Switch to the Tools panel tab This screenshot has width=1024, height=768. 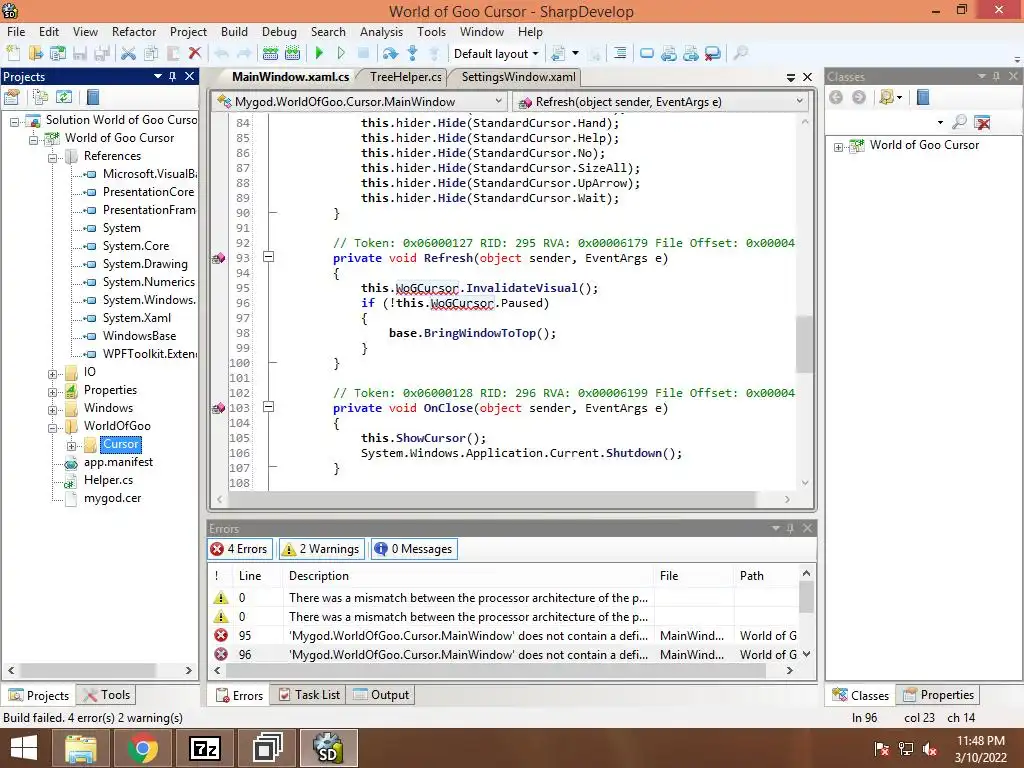[106, 695]
